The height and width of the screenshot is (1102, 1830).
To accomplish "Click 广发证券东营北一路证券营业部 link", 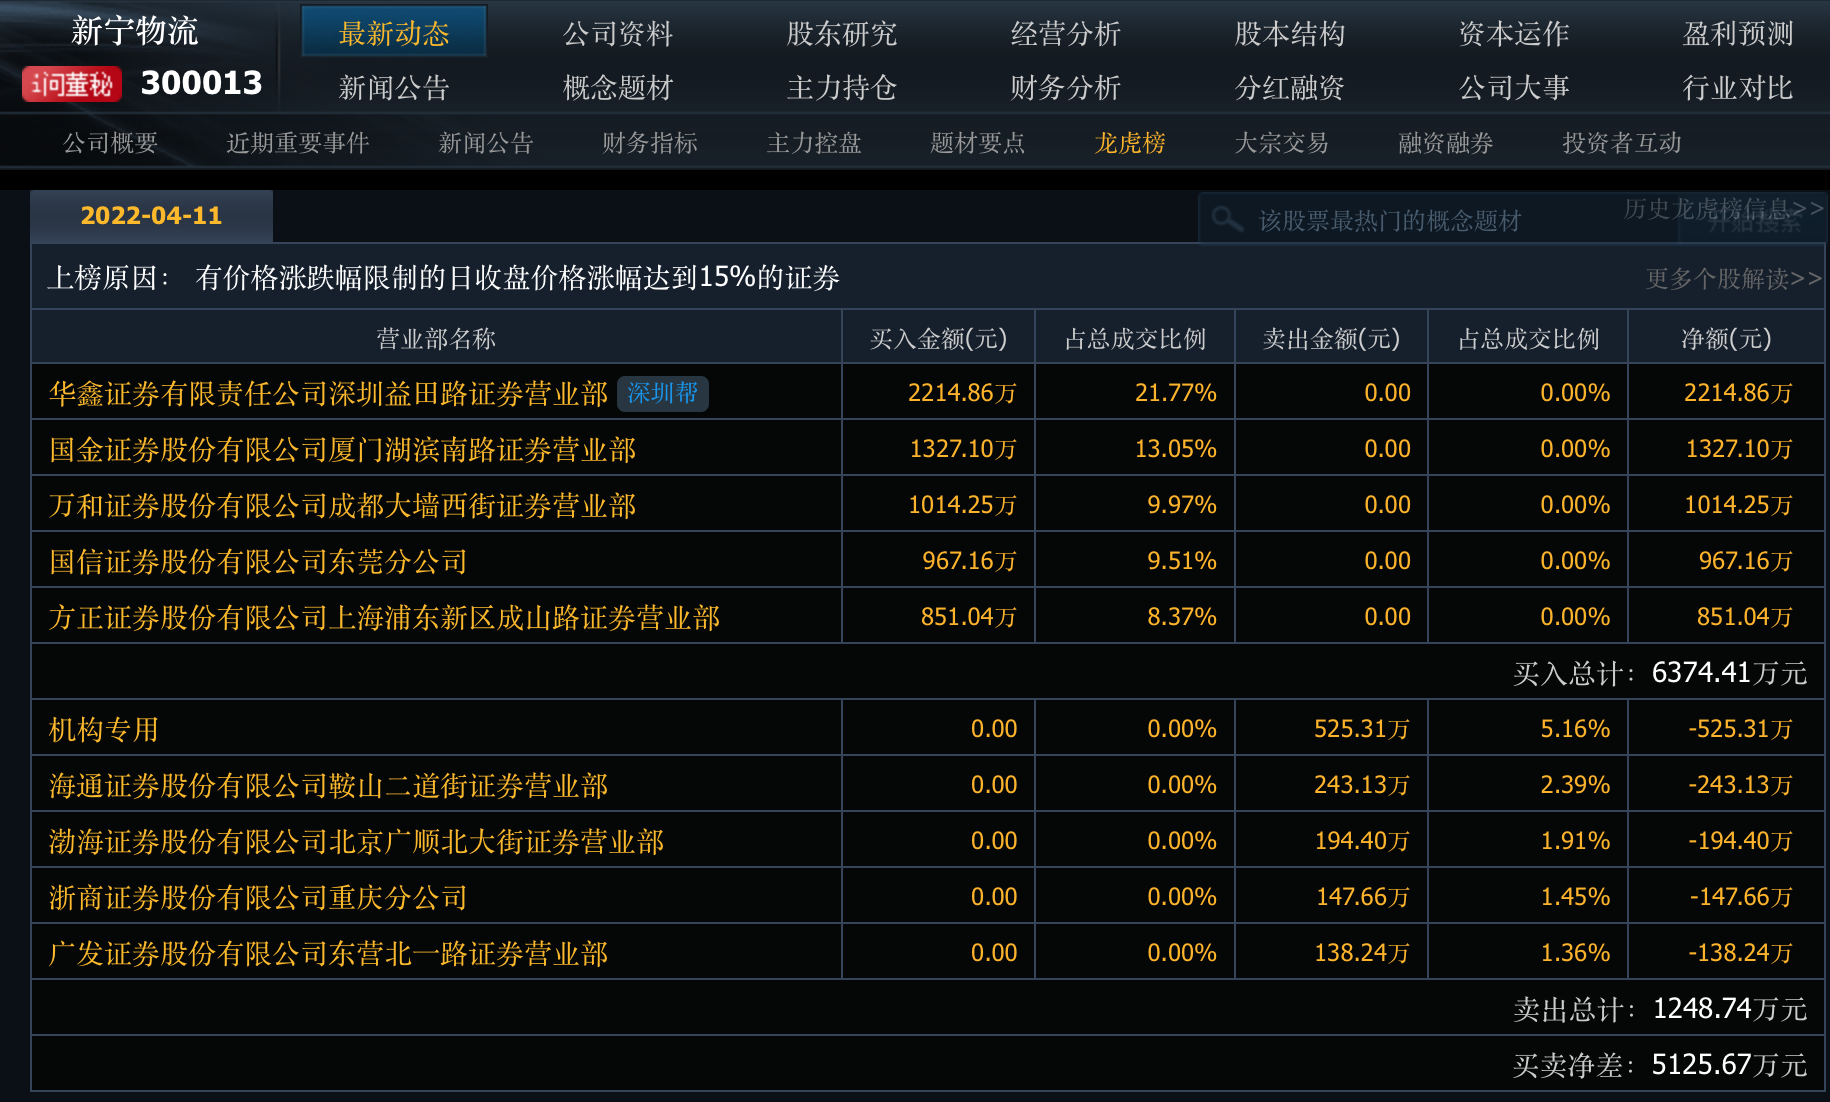I will coord(329,954).
